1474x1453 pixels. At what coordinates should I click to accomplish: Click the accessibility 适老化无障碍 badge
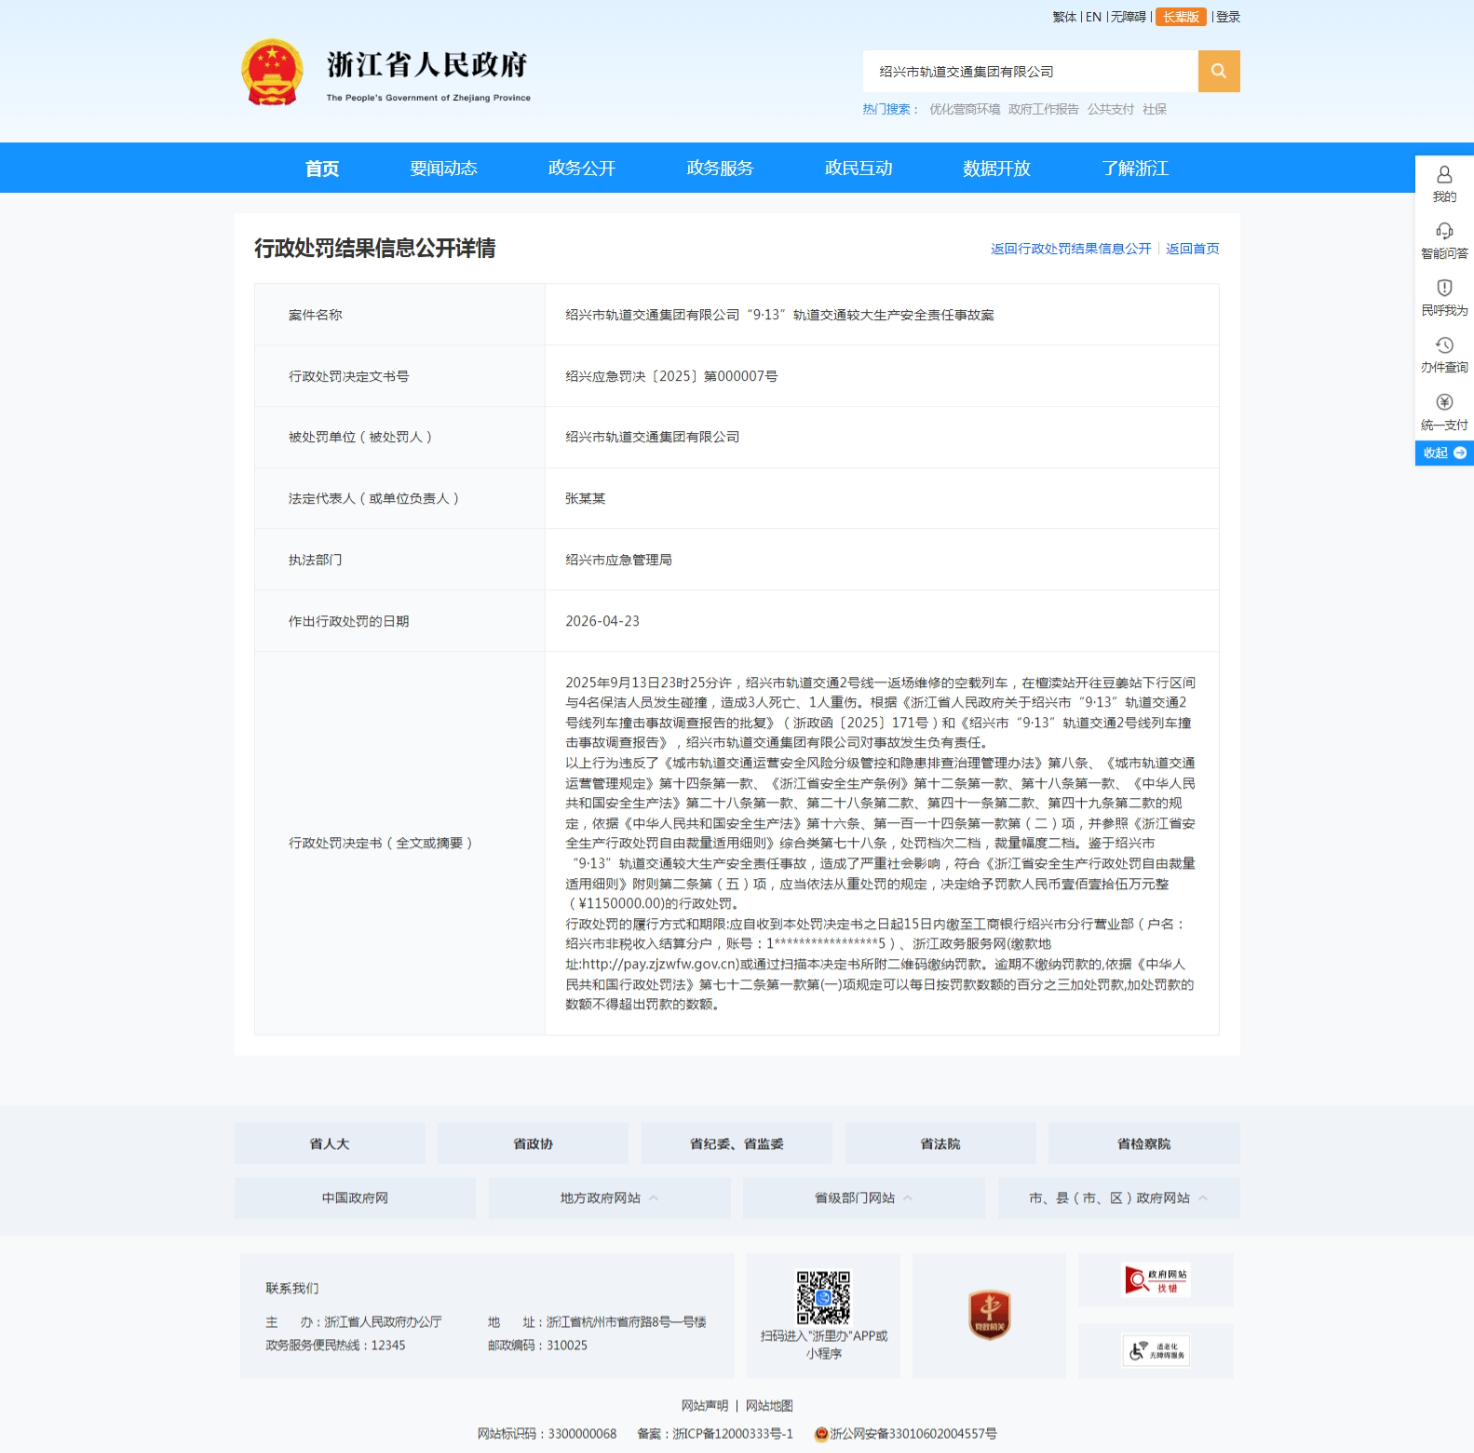(x=1155, y=1351)
